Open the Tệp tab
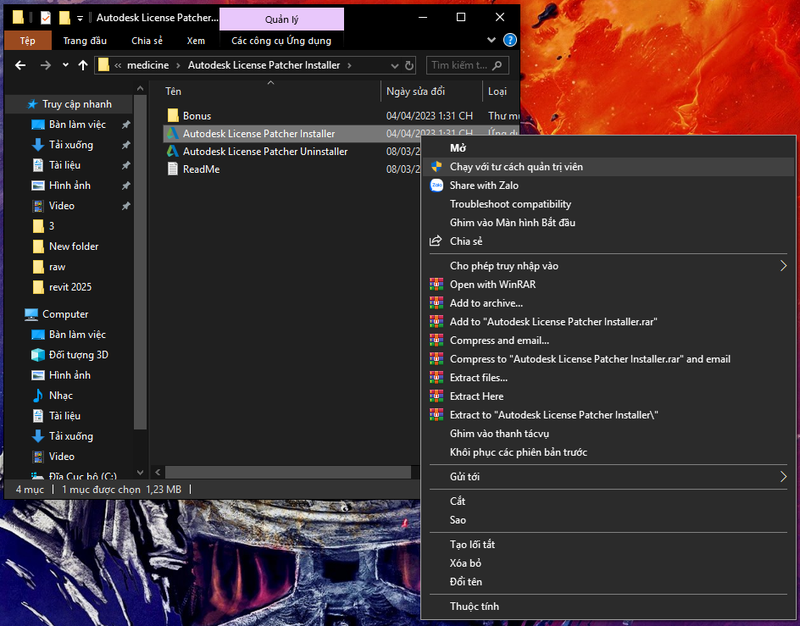 coord(28,41)
